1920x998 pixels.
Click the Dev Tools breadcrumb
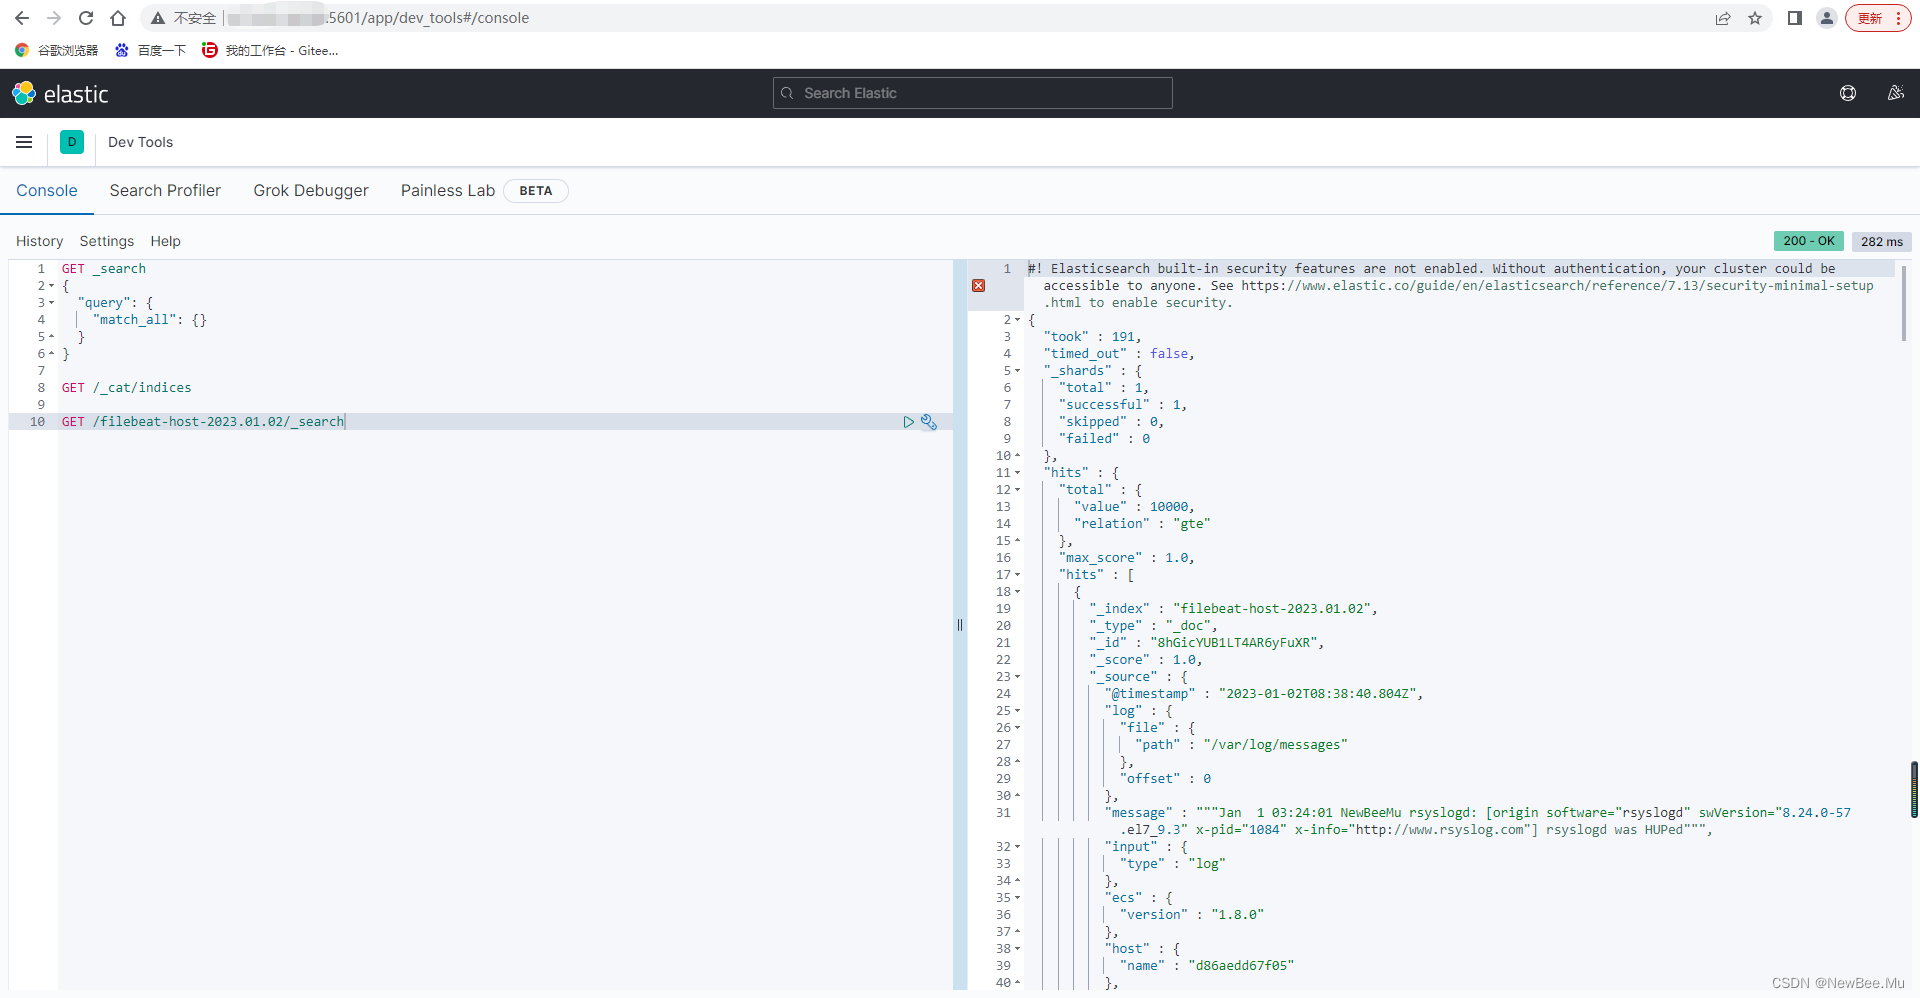click(140, 142)
